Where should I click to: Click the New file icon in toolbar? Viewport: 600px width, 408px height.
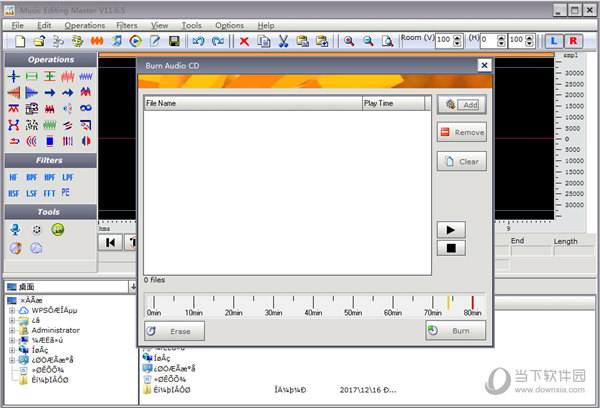tap(20, 41)
